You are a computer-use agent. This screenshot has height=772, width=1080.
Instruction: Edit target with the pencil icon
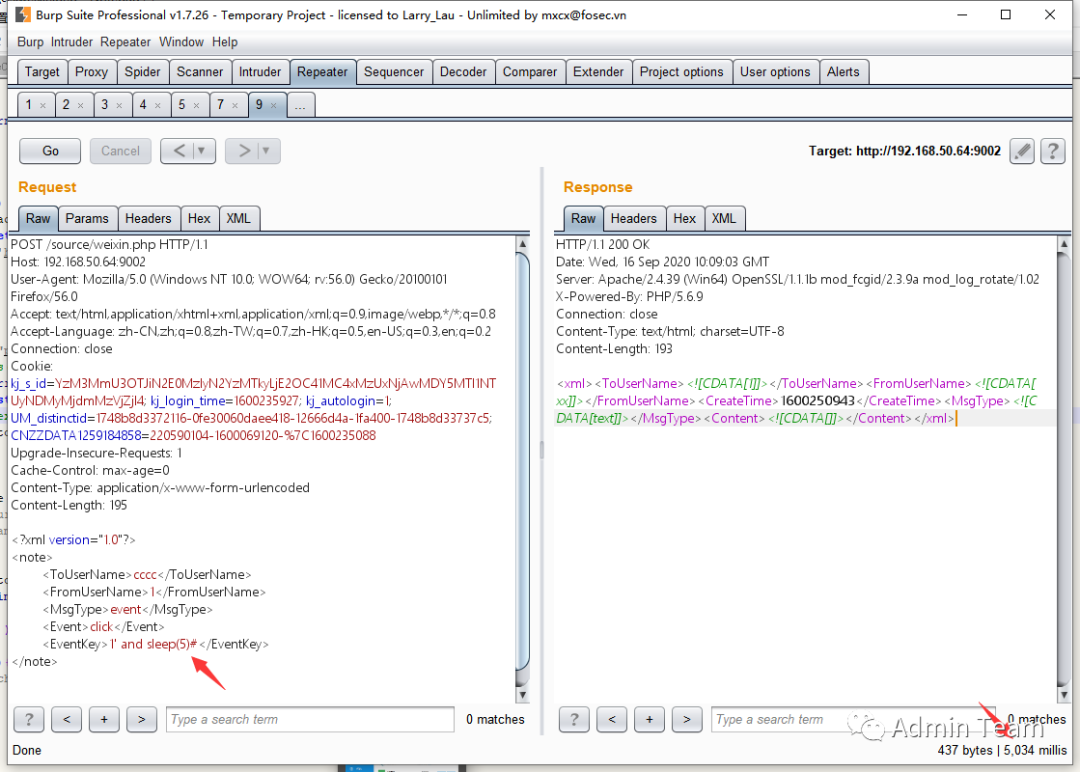(x=1022, y=151)
